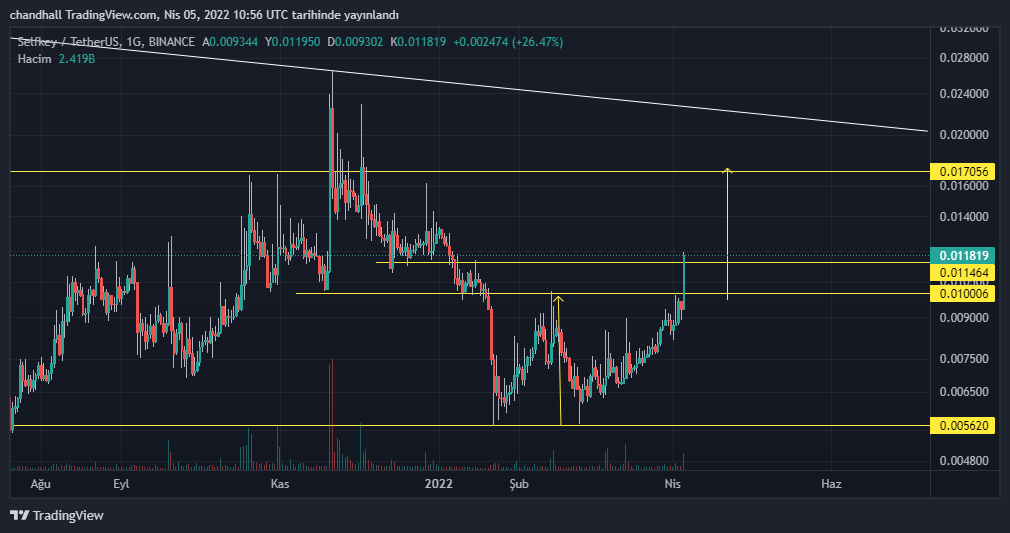Image resolution: width=1010 pixels, height=533 pixels.
Task: Select the Nis month label on time axis
Action: pyautogui.click(x=672, y=484)
